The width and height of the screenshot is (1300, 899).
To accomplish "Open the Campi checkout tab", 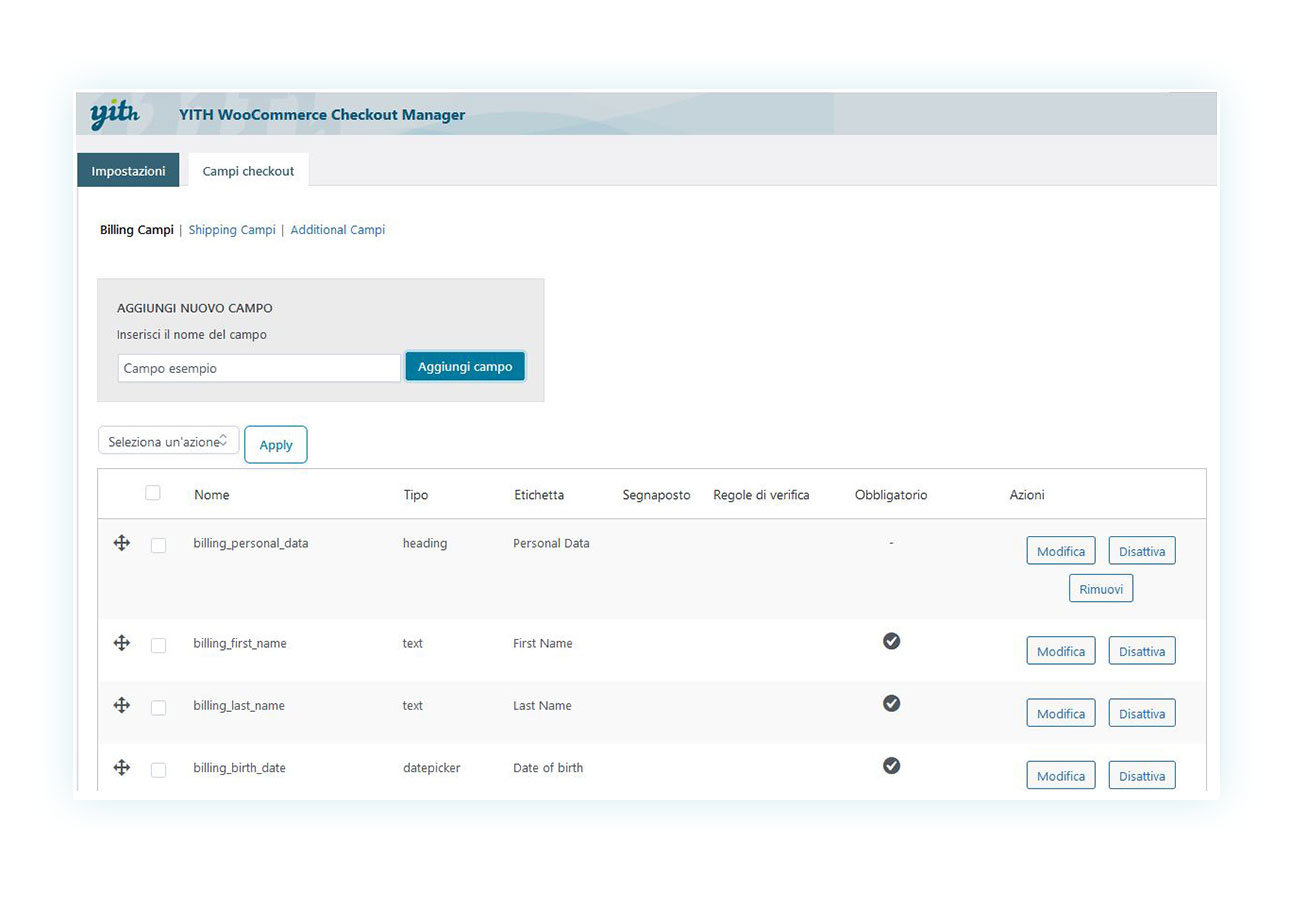I will pyautogui.click(x=248, y=170).
